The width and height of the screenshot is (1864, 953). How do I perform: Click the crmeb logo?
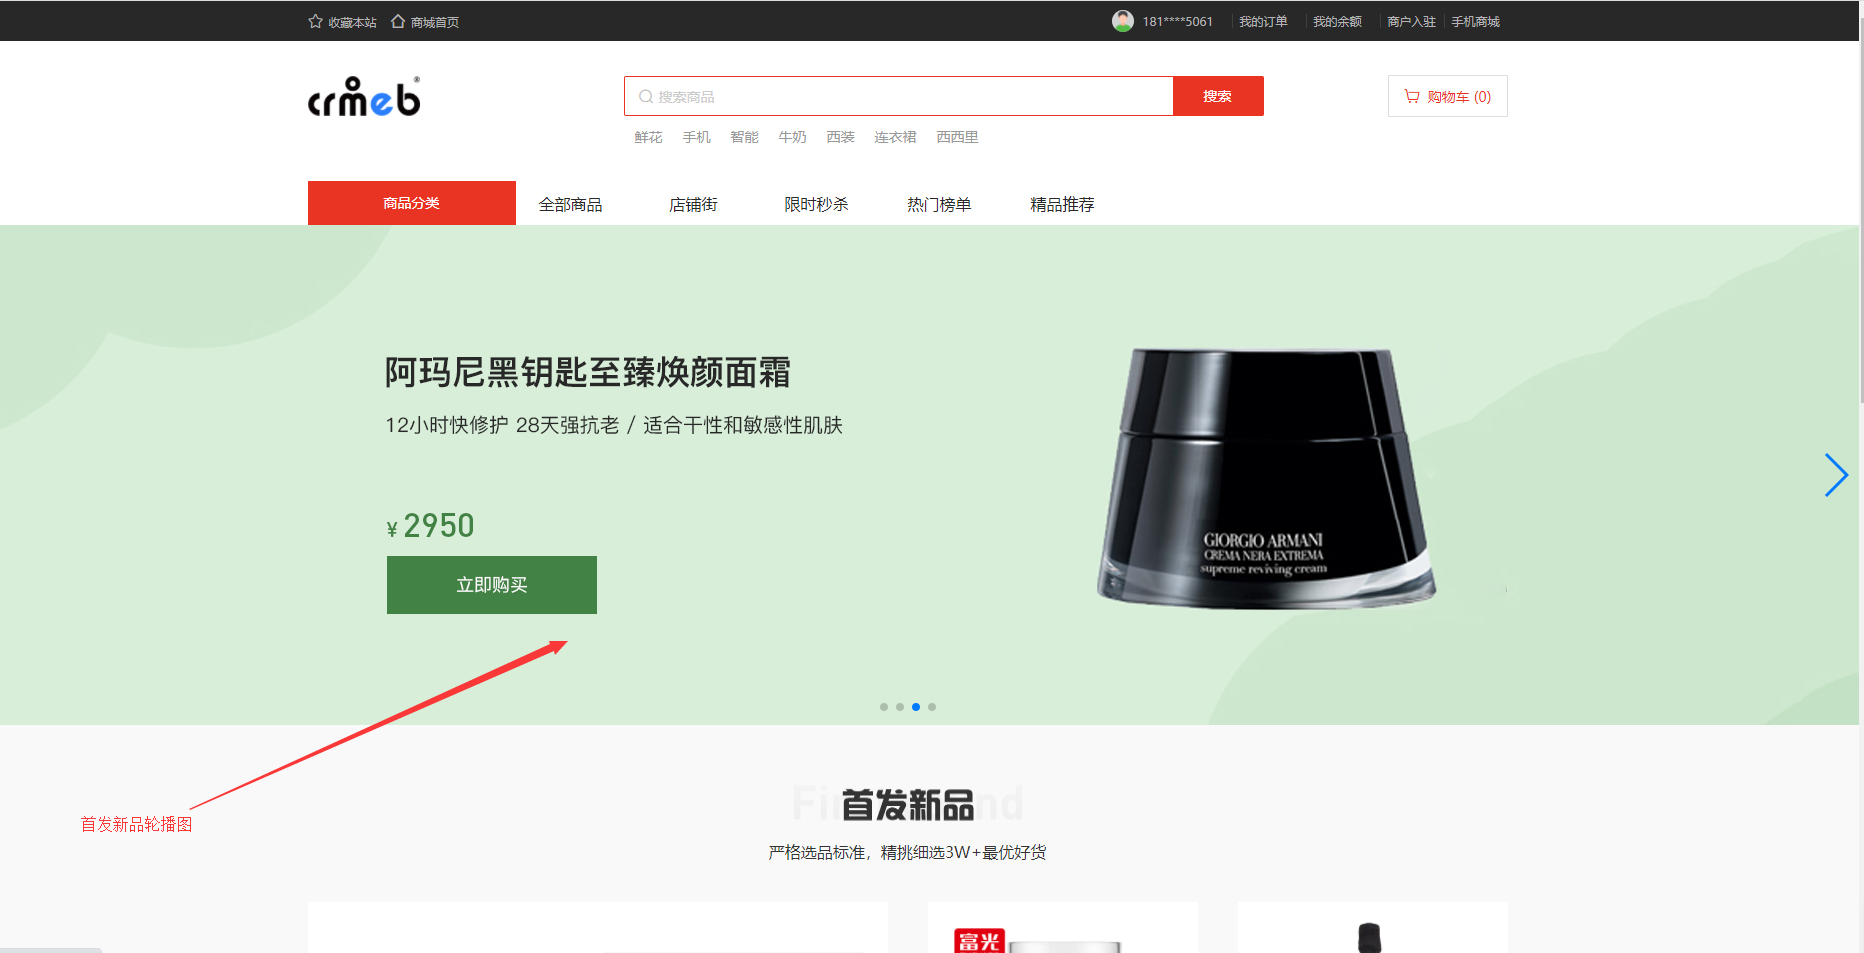[364, 97]
